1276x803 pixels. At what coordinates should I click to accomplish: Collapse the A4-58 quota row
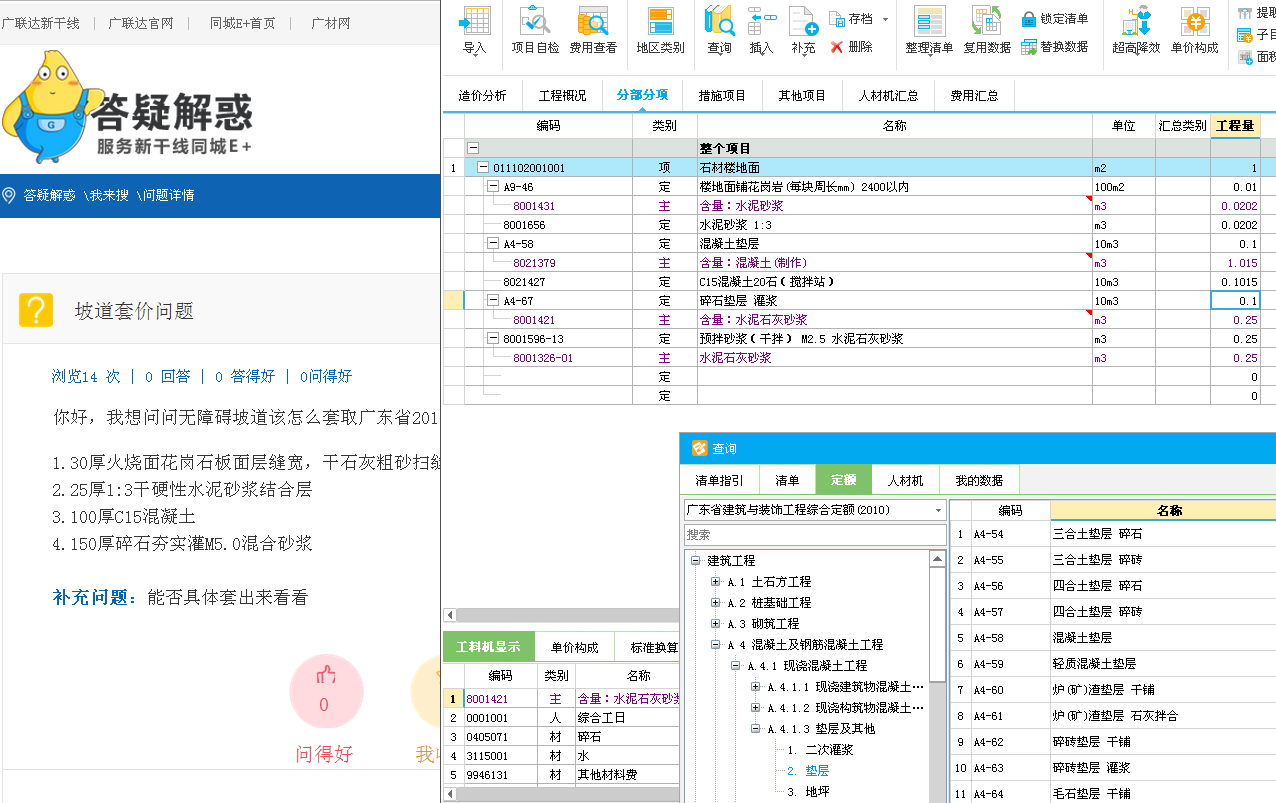pos(493,244)
